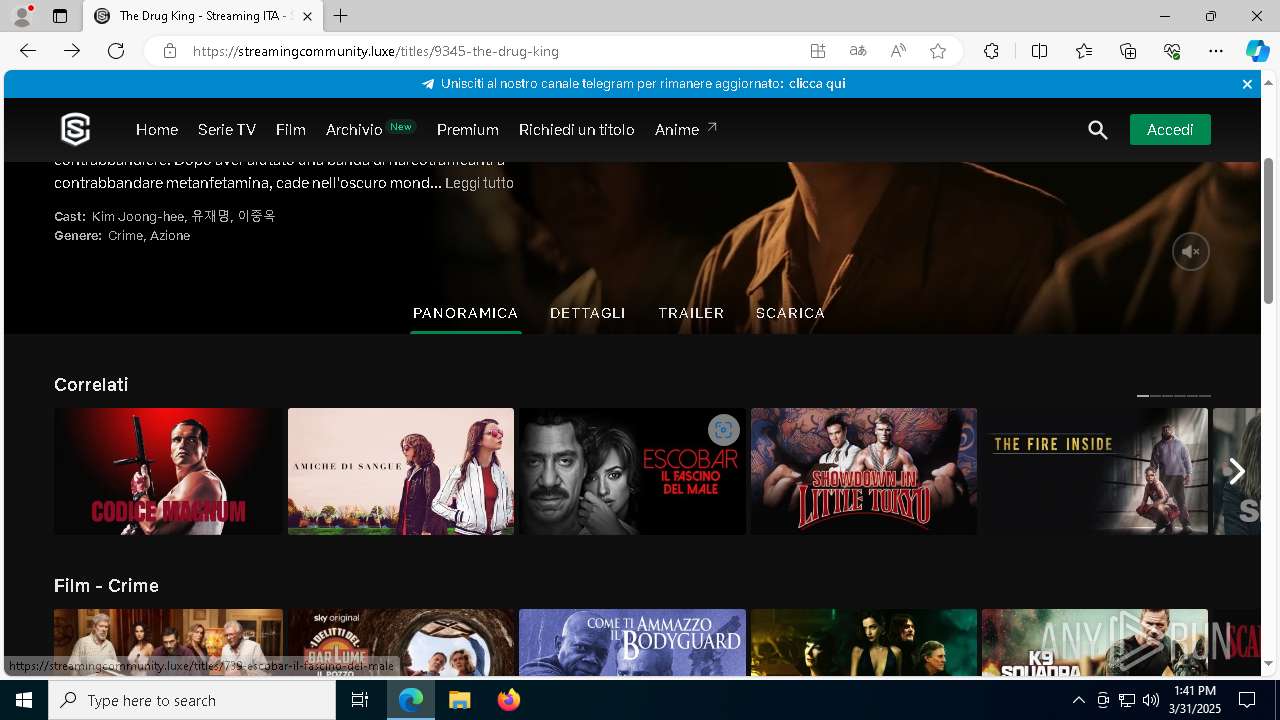Viewport: 1280px width, 720px height.
Task: Click the browser Back arrow
Action: tap(28, 51)
